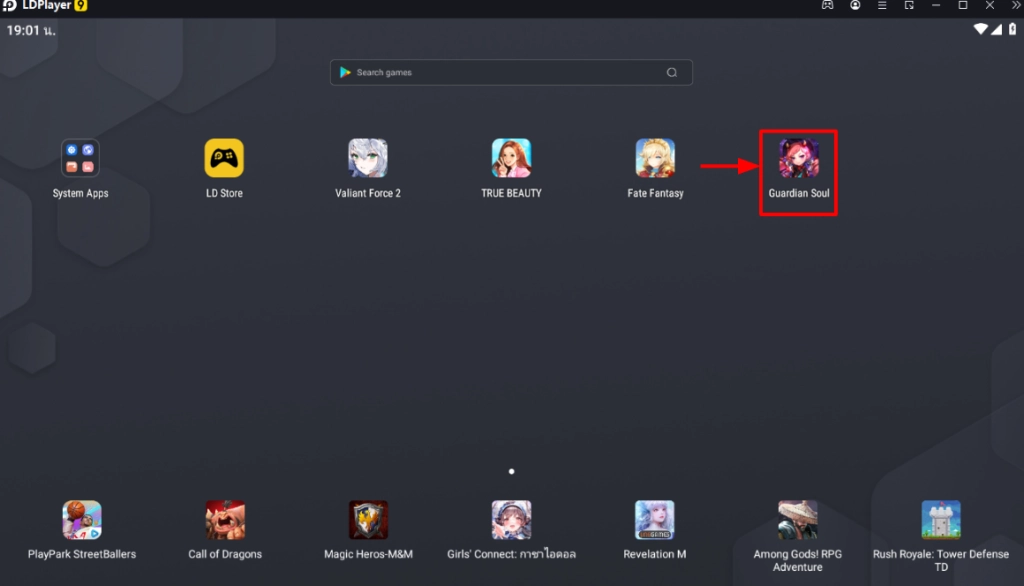Open the System Apps folder

coord(80,158)
